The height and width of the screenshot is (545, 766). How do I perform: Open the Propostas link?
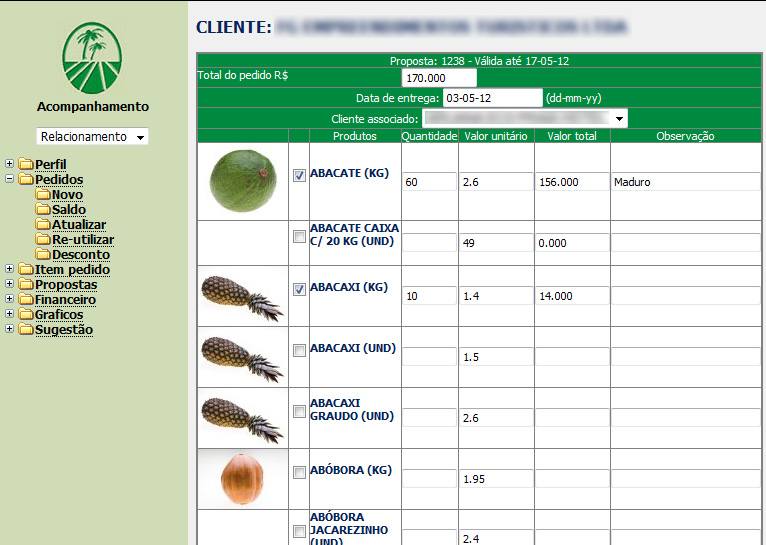click(x=66, y=285)
